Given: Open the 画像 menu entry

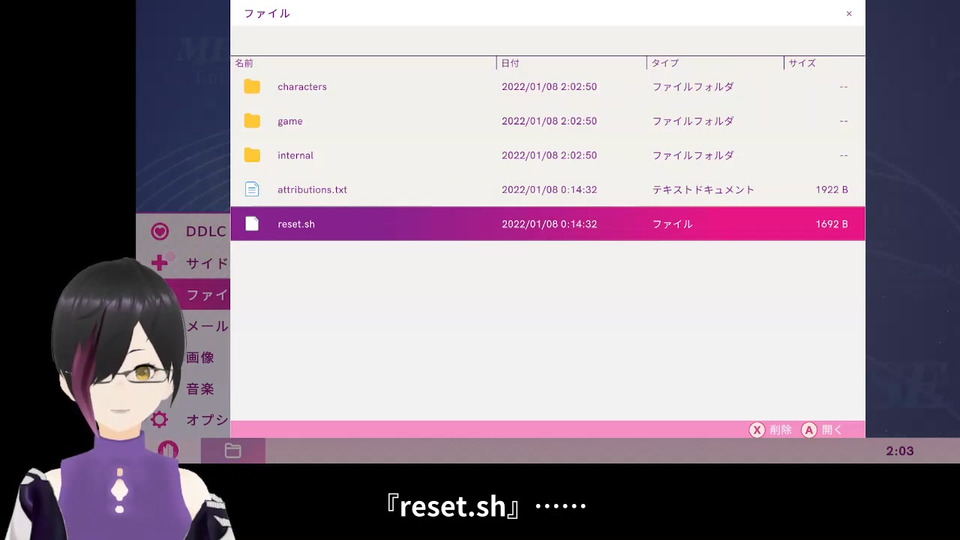Looking at the screenshot, I should coord(200,358).
